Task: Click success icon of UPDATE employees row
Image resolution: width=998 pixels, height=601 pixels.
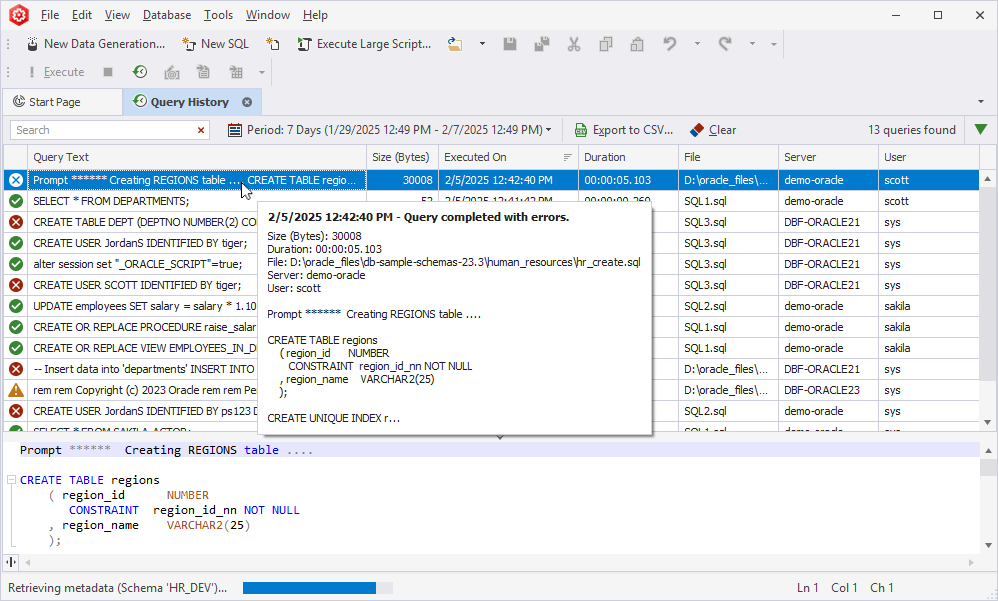Action: (x=16, y=306)
